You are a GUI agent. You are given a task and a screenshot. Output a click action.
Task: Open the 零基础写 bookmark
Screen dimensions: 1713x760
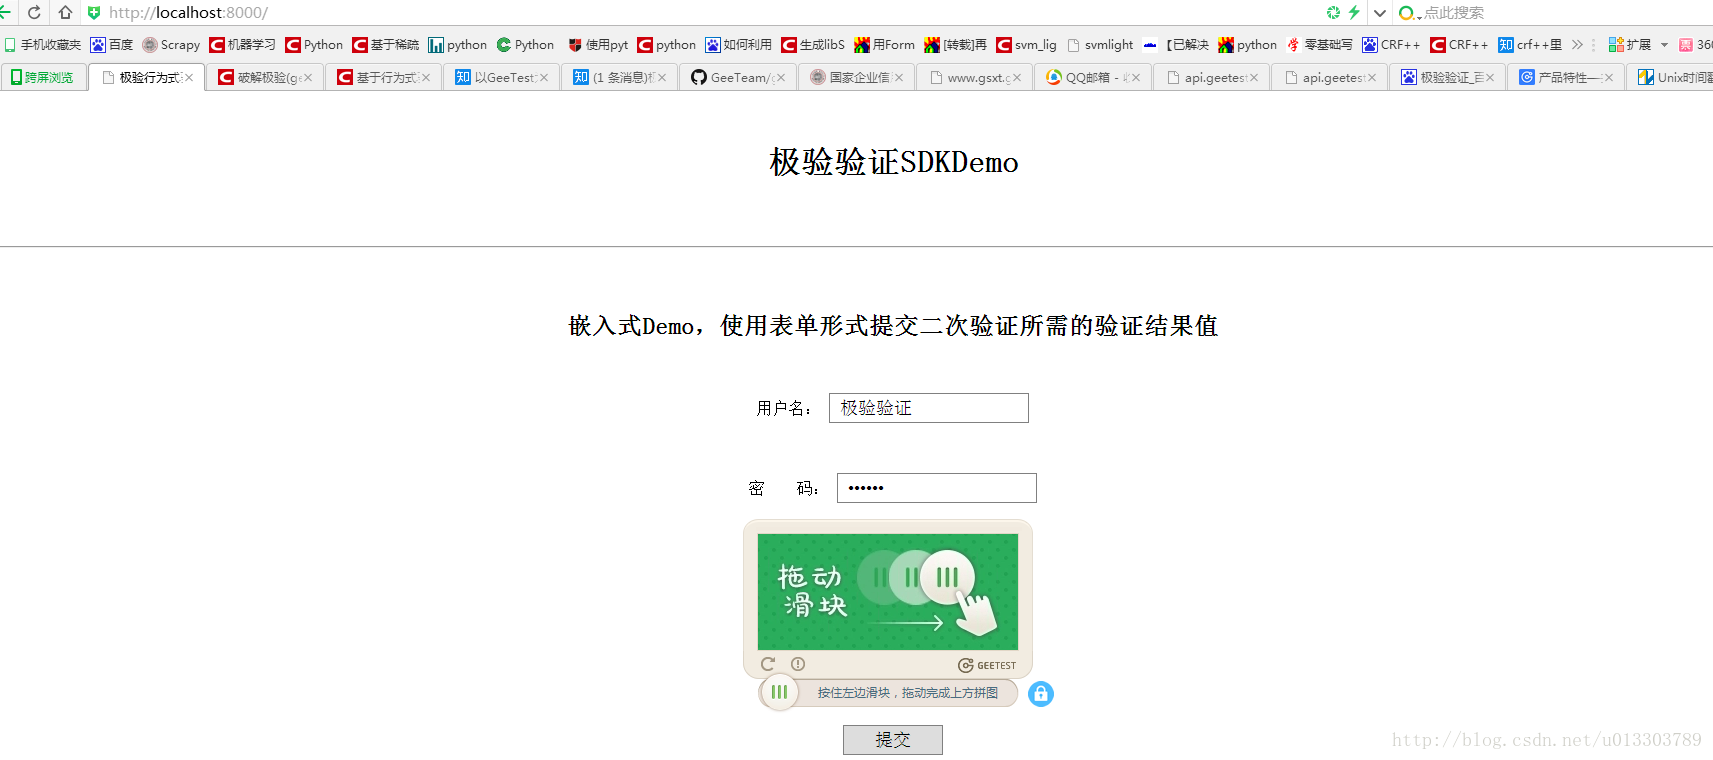(1320, 45)
